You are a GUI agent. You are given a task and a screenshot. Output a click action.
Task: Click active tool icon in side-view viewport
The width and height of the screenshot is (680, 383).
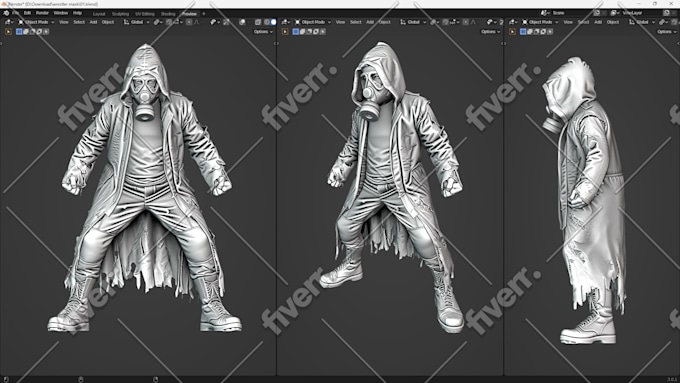tap(512, 32)
